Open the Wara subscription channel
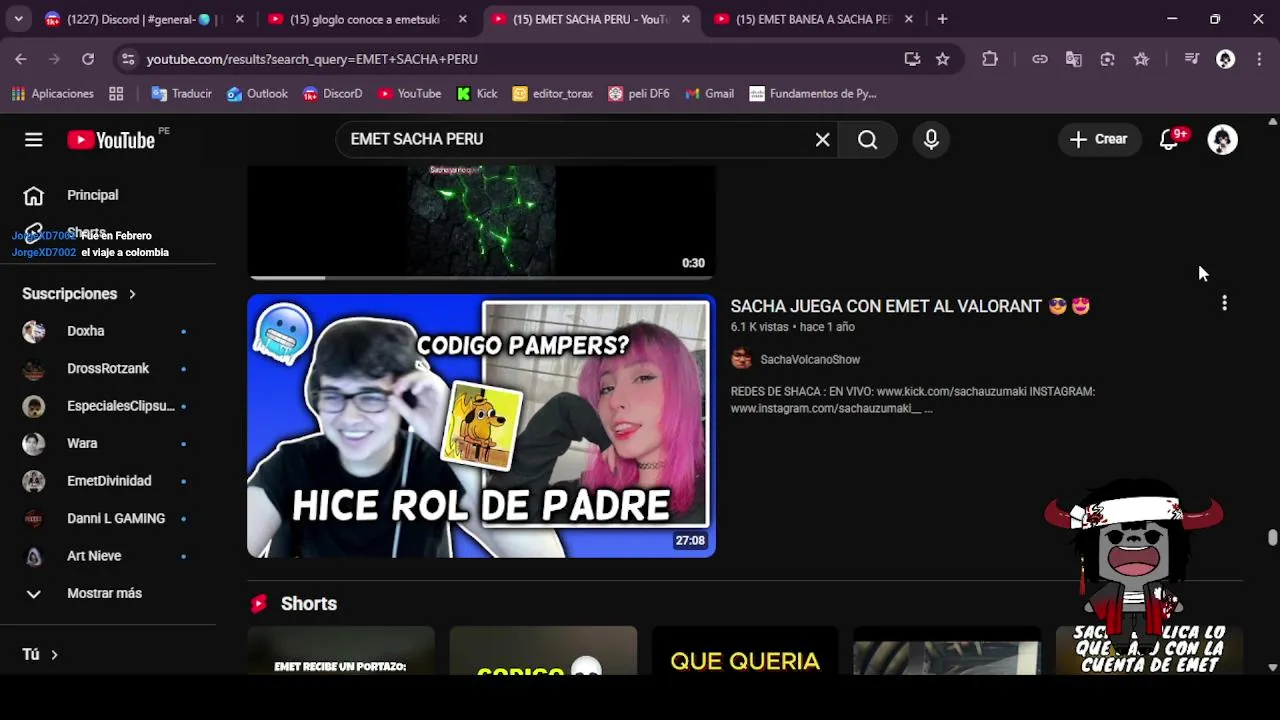Viewport: 1280px width, 720px height. click(x=108, y=443)
